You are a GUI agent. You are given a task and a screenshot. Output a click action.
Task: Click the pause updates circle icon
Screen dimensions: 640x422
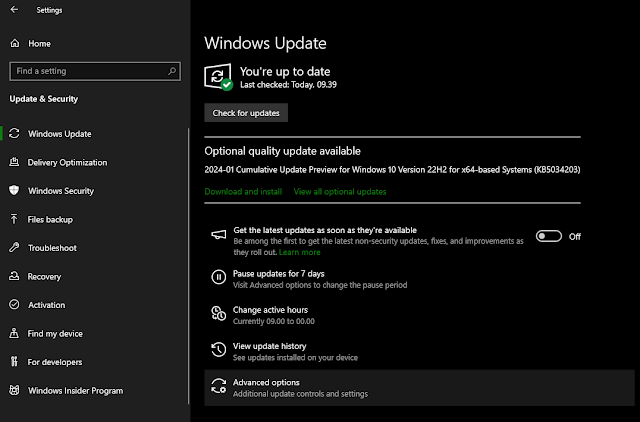pyautogui.click(x=219, y=277)
